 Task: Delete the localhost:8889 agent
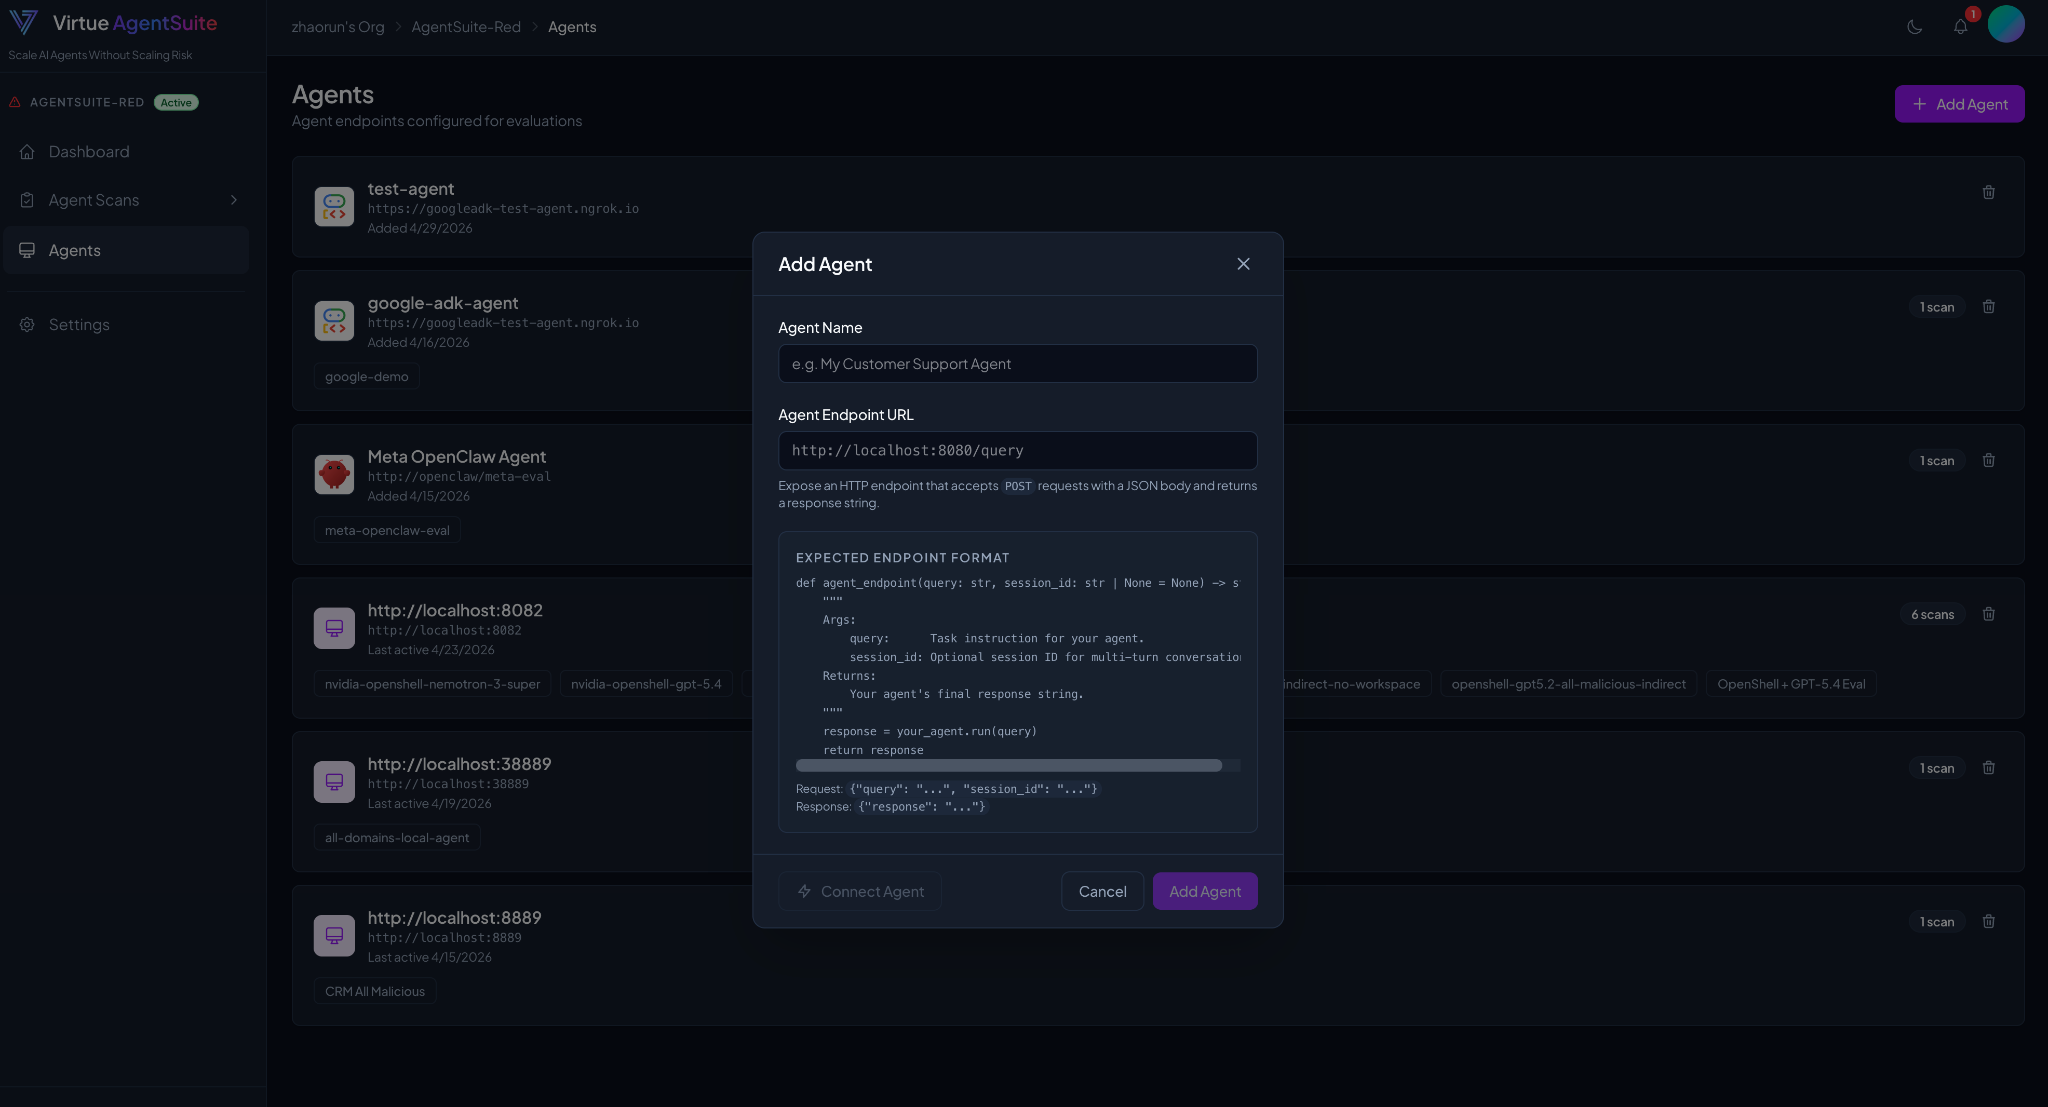click(x=1988, y=922)
